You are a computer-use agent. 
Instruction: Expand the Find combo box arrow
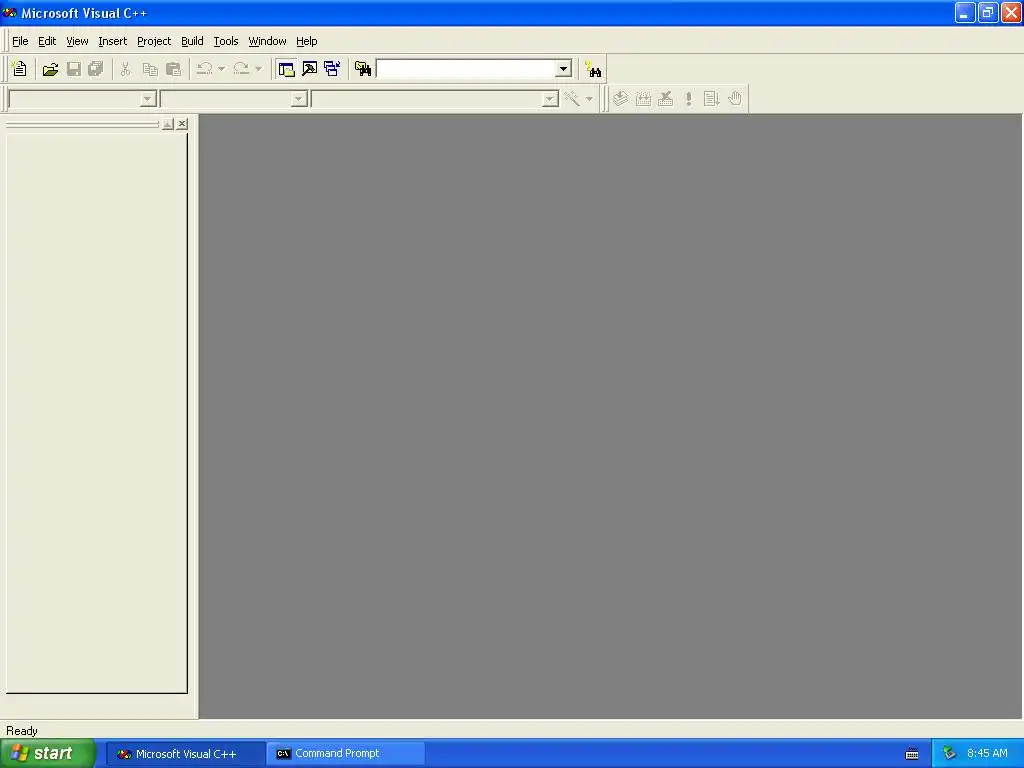(563, 69)
